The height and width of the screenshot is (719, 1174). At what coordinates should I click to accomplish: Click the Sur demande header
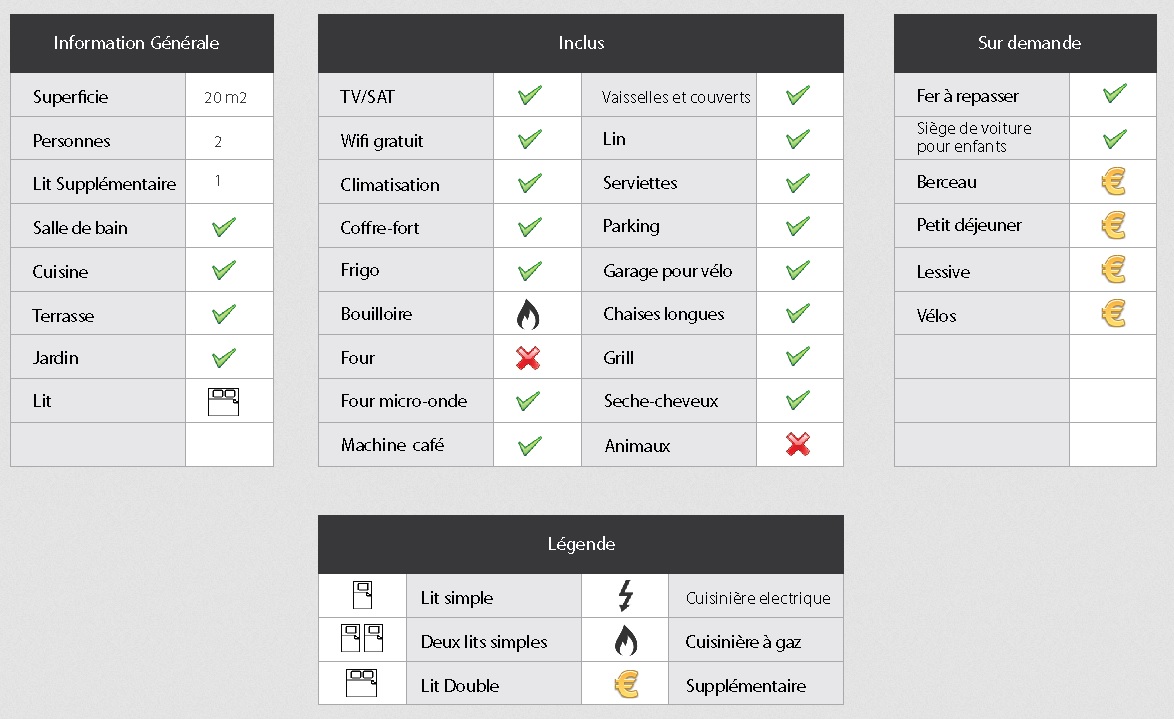click(1026, 43)
